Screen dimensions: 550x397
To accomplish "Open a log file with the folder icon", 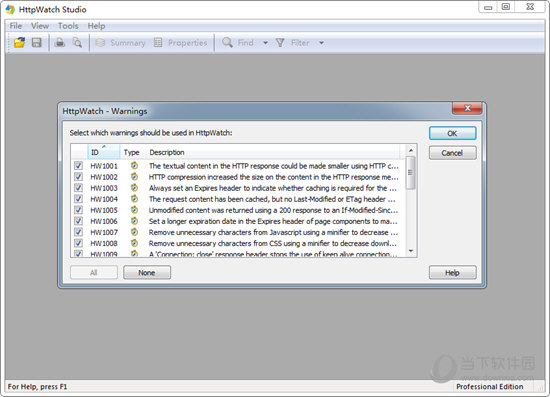I will pos(19,43).
